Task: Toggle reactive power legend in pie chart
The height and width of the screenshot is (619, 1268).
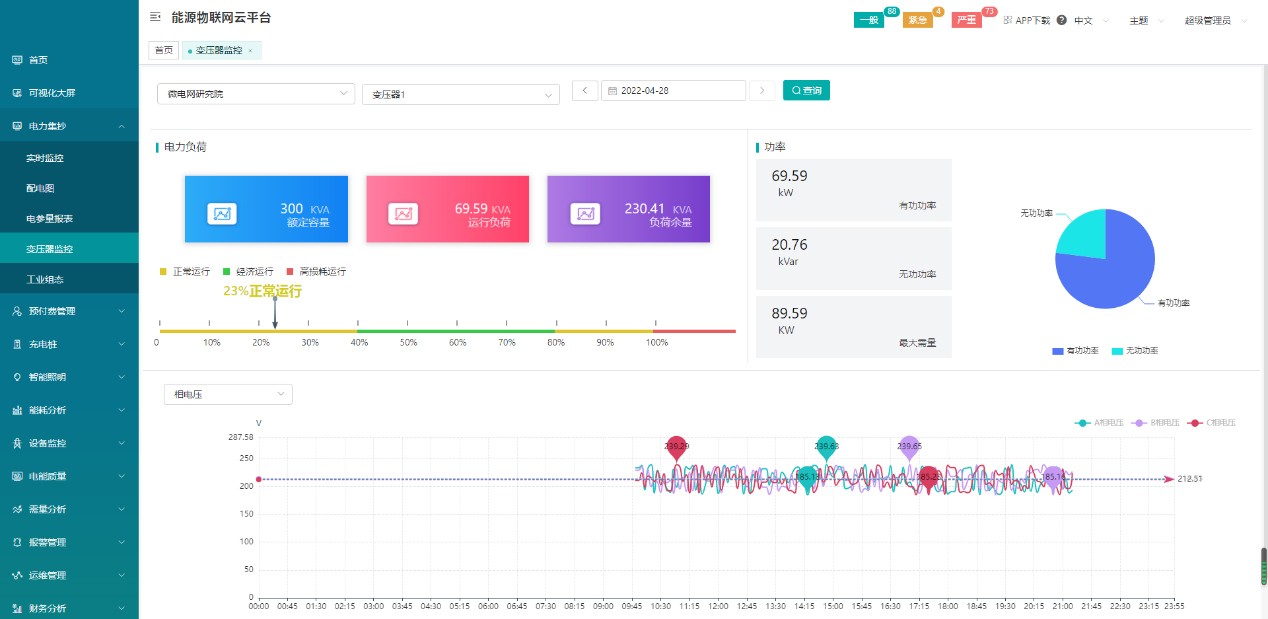Action: click(1134, 351)
